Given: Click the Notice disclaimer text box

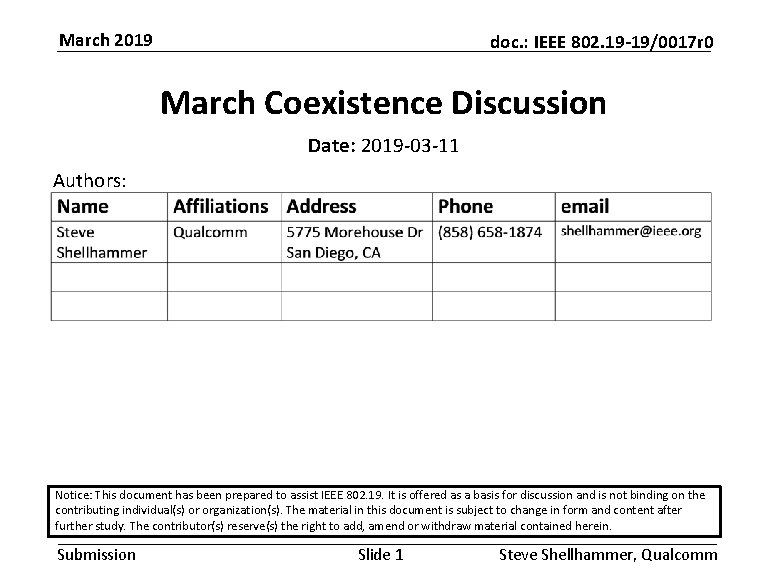Looking at the screenshot, I should click(384, 511).
